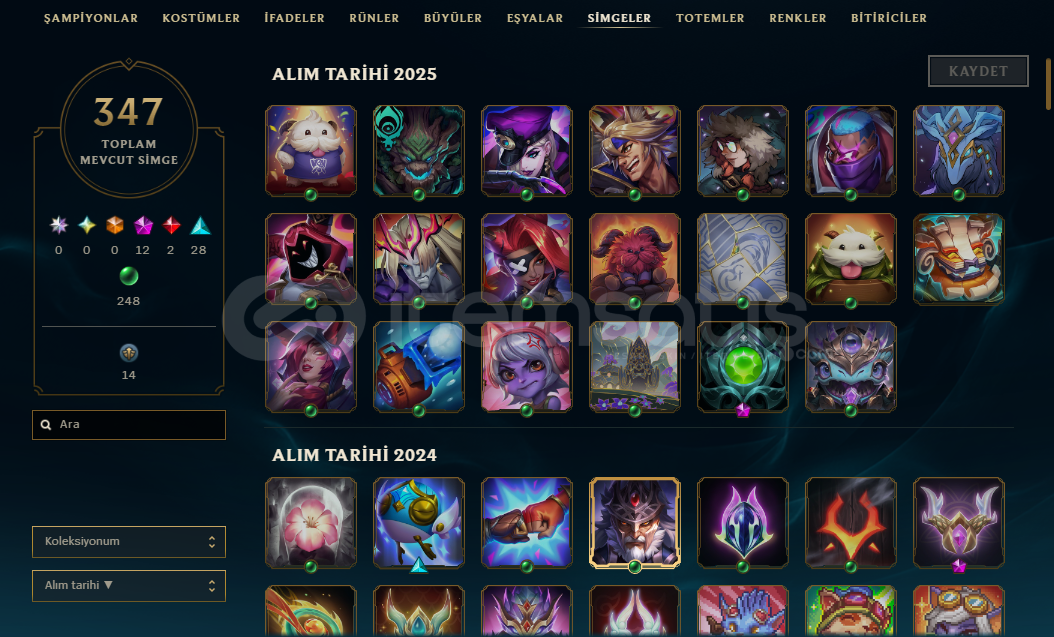Select the bearded king icon with gold border
The image size is (1054, 637).
click(x=635, y=523)
